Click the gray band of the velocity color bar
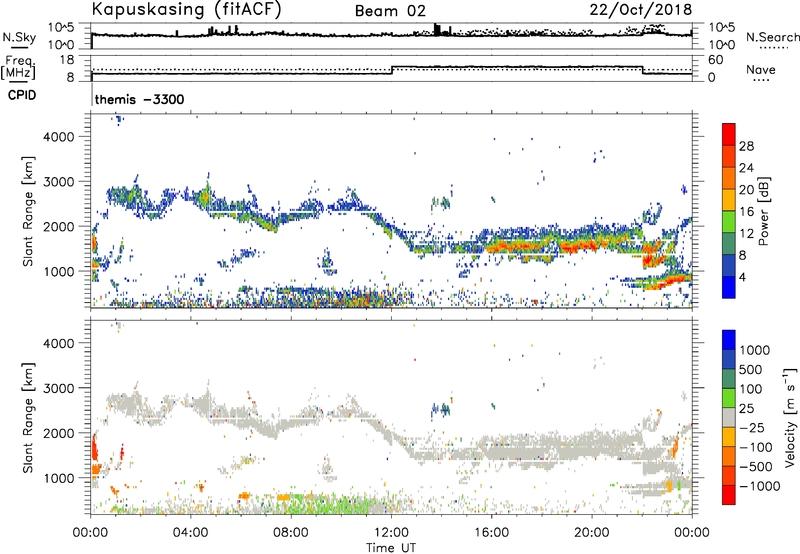Image resolution: width=800 pixels, height=554 pixels. [x=729, y=417]
